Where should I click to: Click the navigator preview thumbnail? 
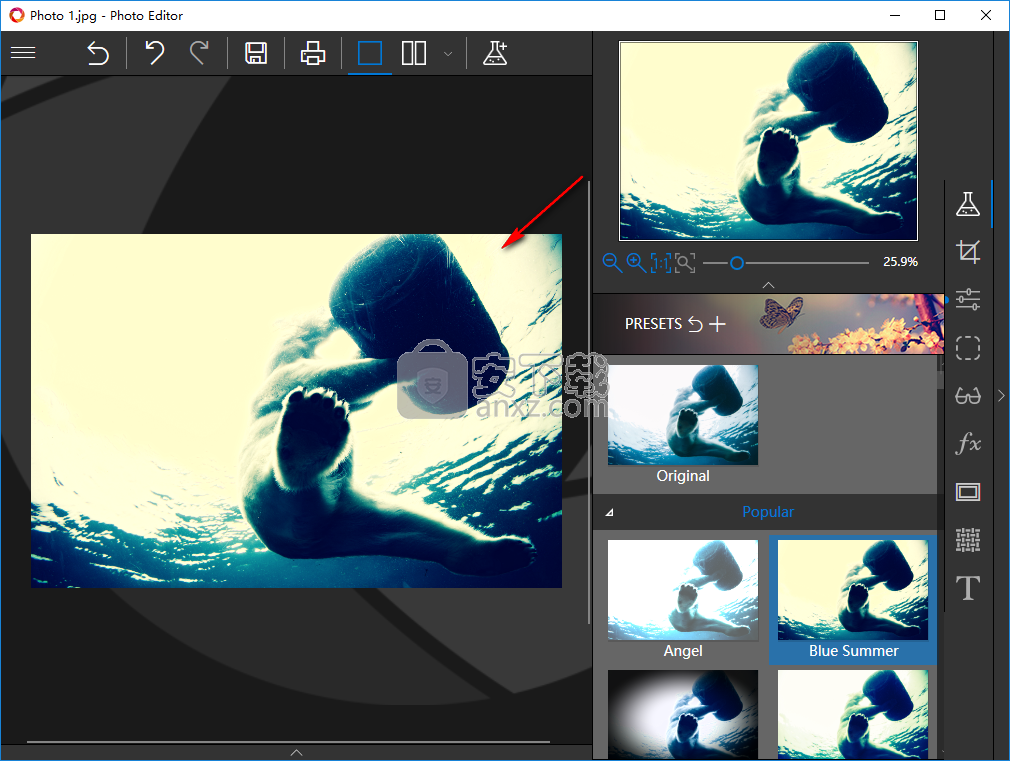point(768,140)
